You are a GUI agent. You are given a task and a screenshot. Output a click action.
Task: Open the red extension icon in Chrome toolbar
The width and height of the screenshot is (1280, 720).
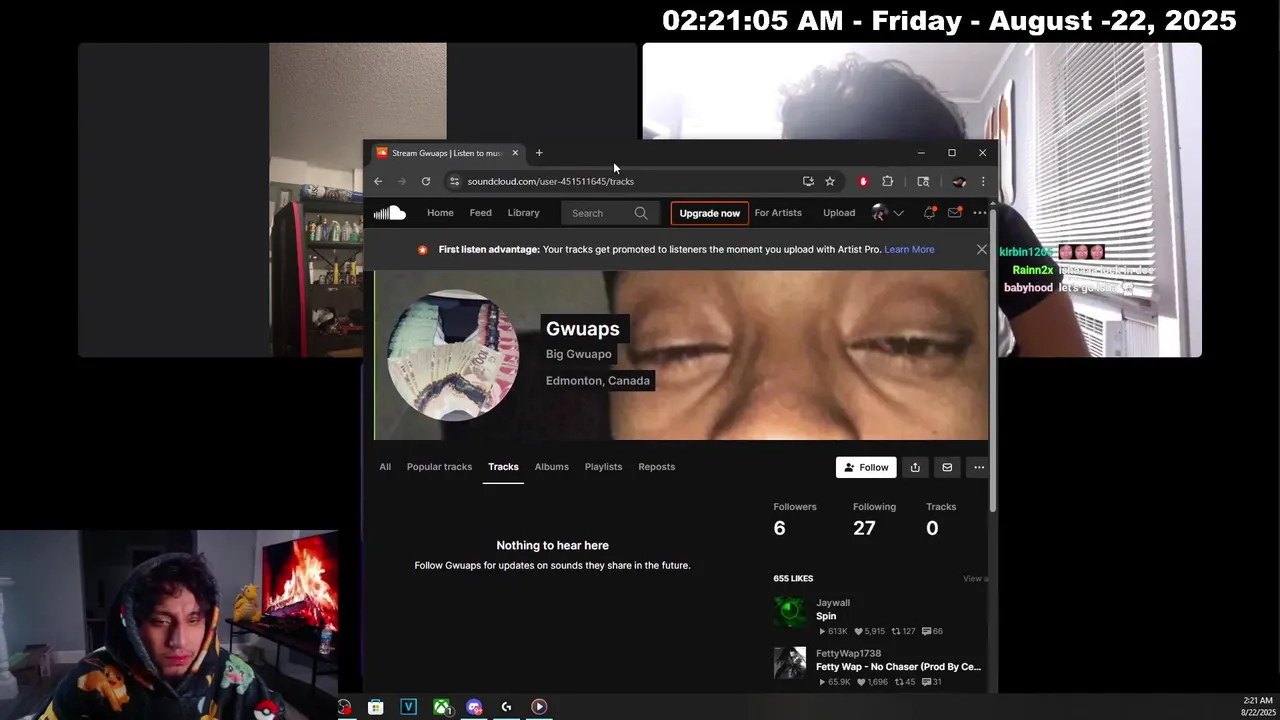tap(863, 181)
